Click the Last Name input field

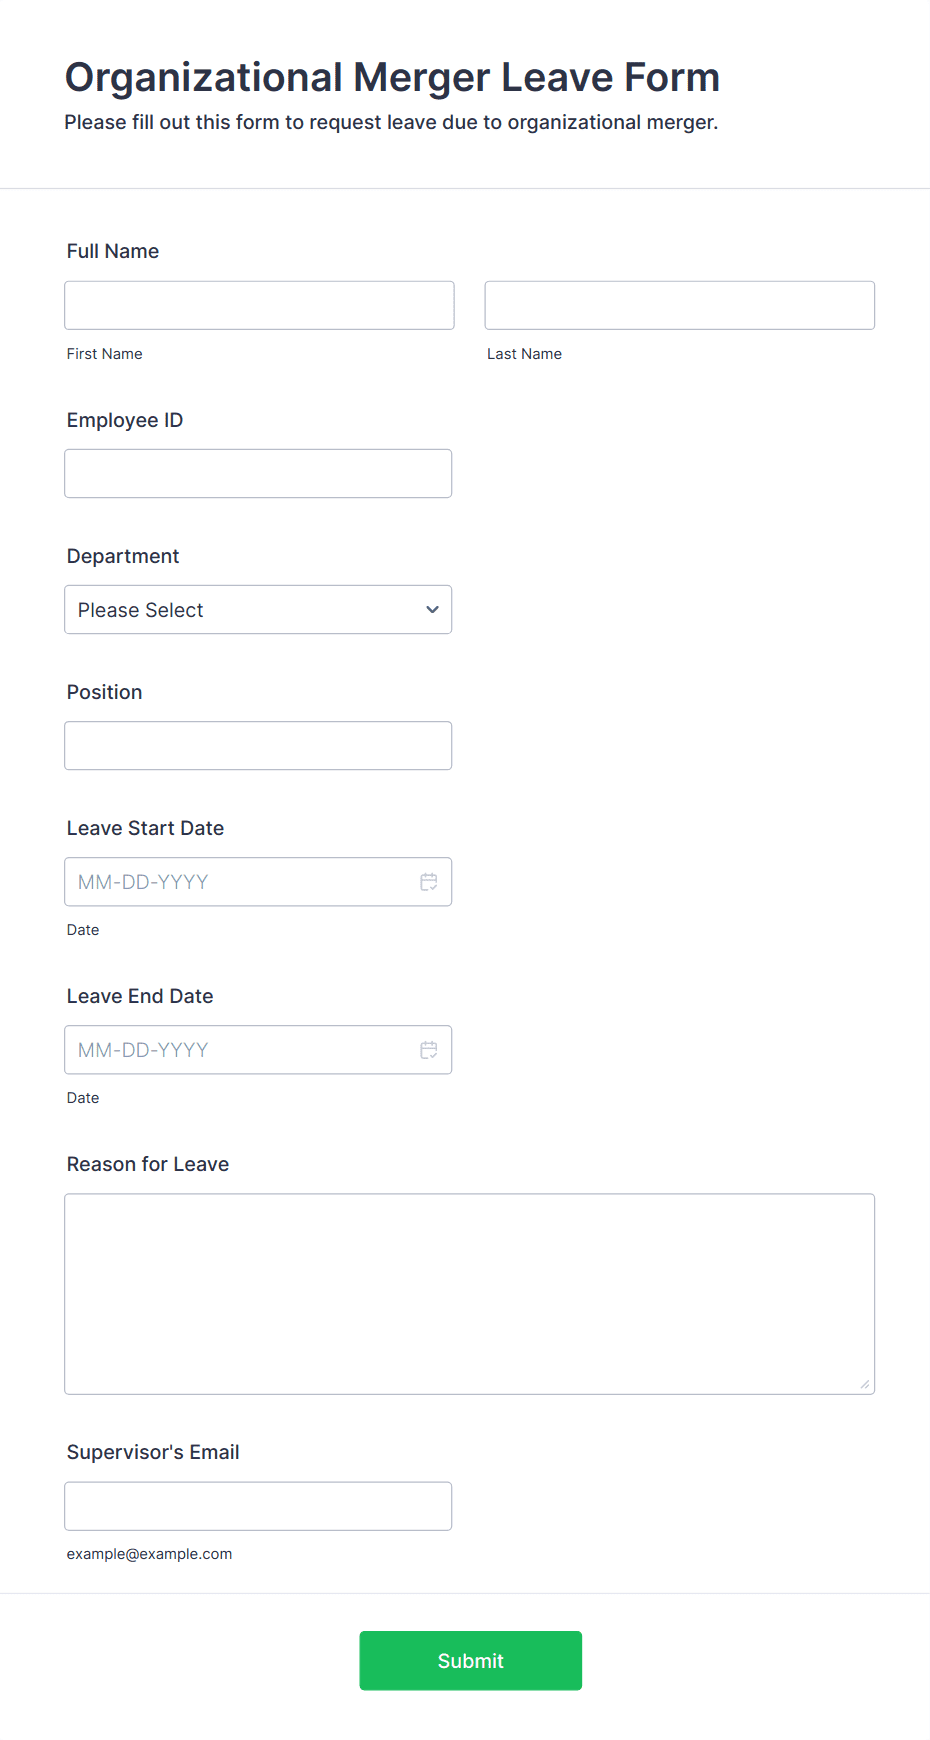click(679, 305)
